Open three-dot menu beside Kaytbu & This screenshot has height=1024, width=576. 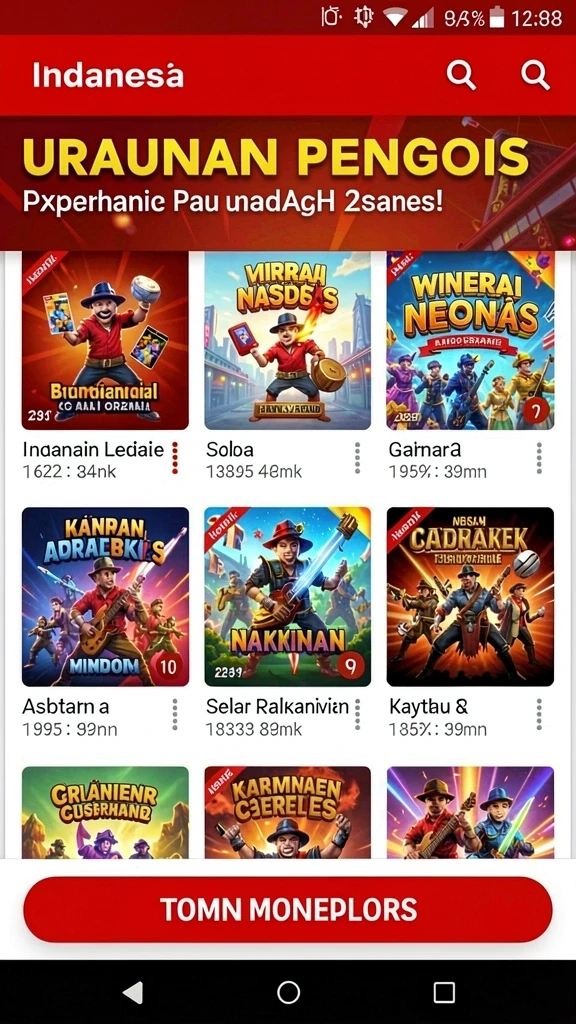(x=539, y=714)
